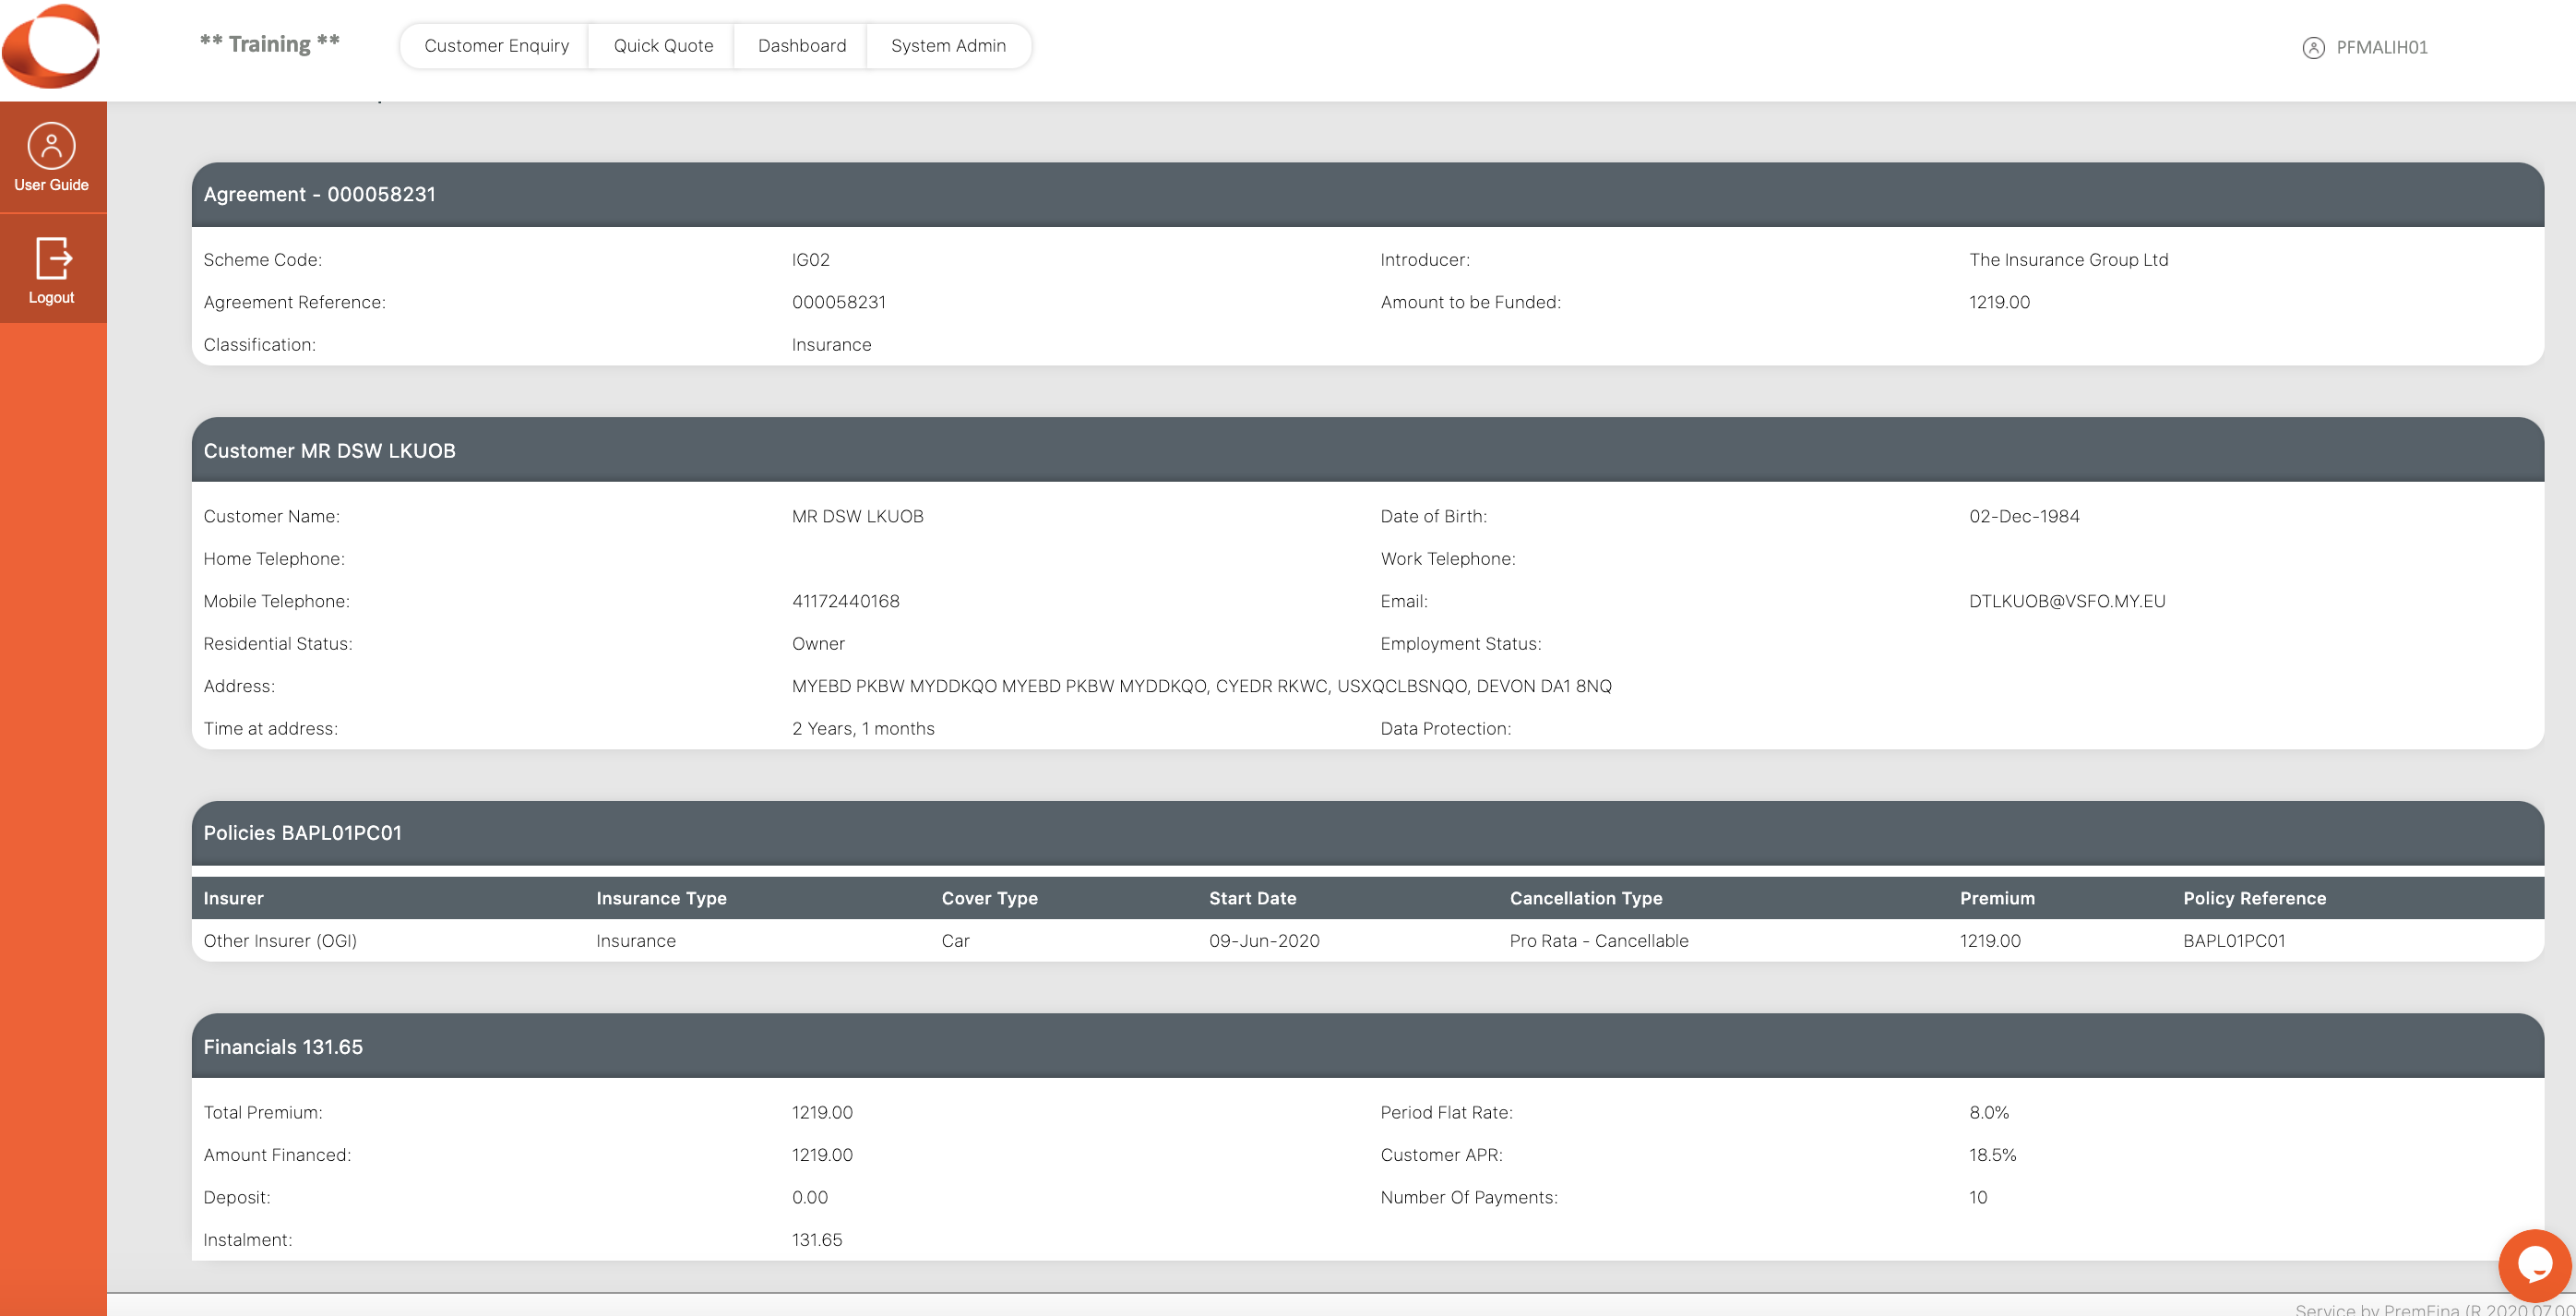Screen dimensions: 2576x1316
Task: Click the address text ending DA1 8NQ
Action: [x=1201, y=686]
